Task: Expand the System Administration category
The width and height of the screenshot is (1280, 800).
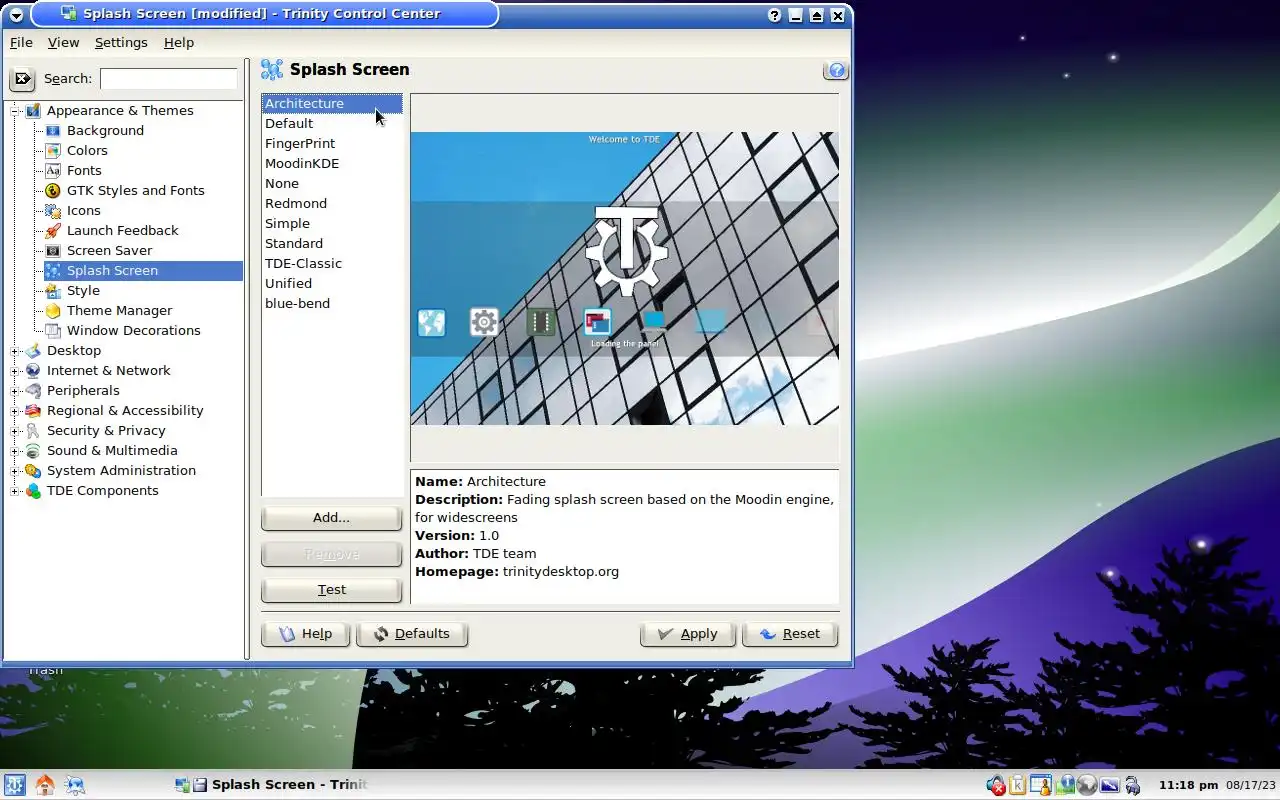Action: tap(15, 471)
